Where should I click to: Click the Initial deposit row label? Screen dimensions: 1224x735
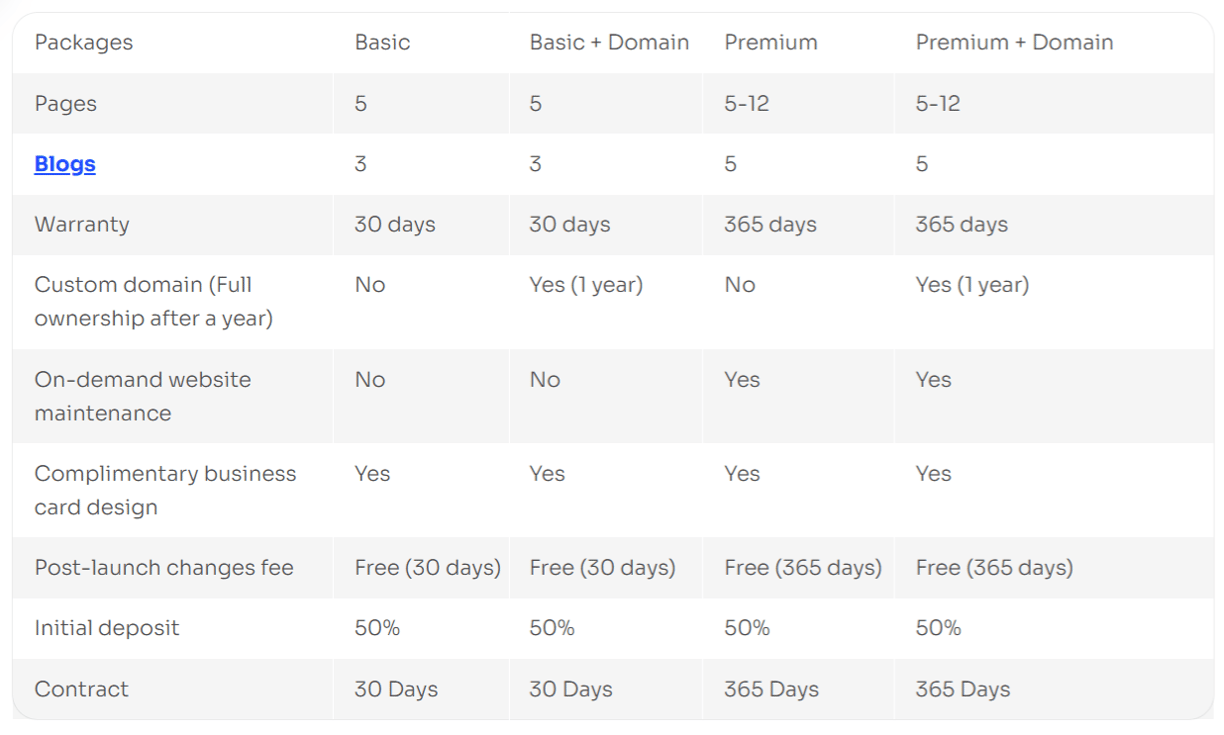tap(107, 628)
